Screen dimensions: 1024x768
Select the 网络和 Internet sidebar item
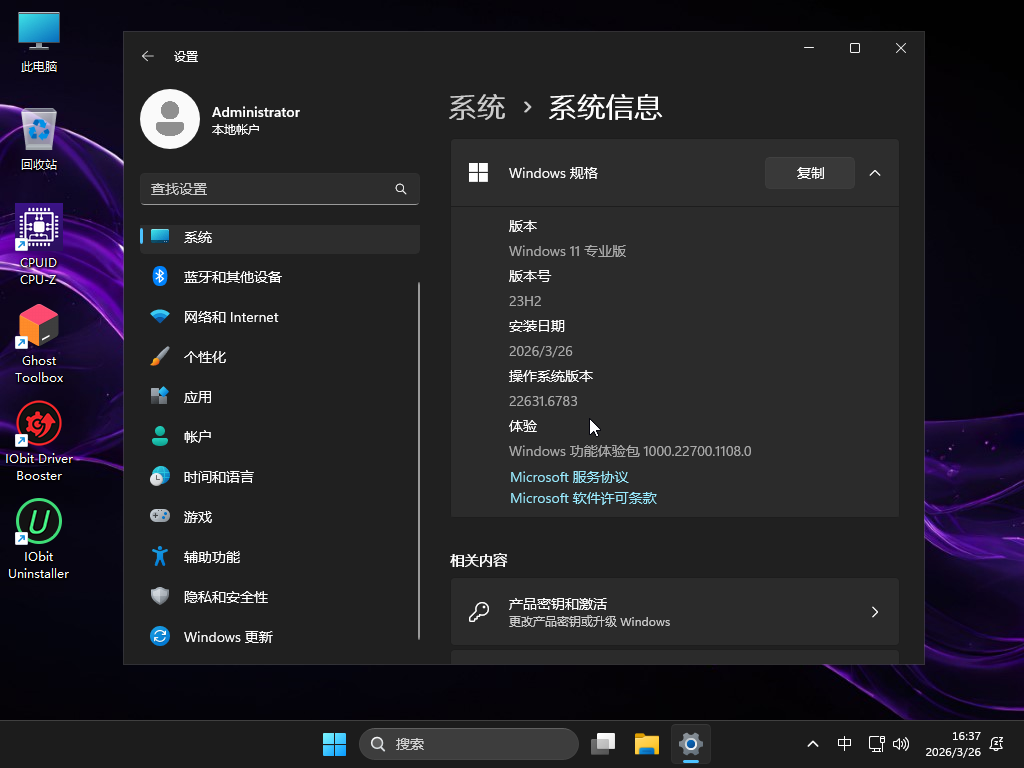tap(230, 317)
